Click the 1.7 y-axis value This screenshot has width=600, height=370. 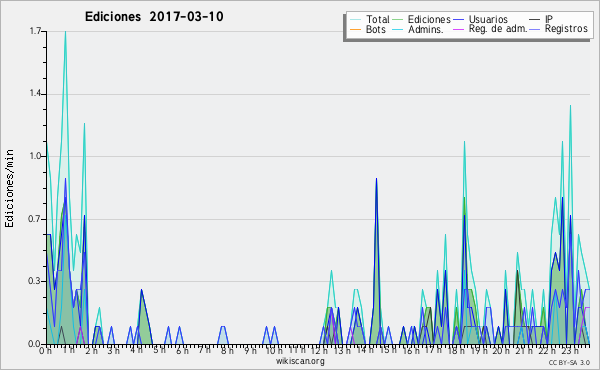point(35,31)
